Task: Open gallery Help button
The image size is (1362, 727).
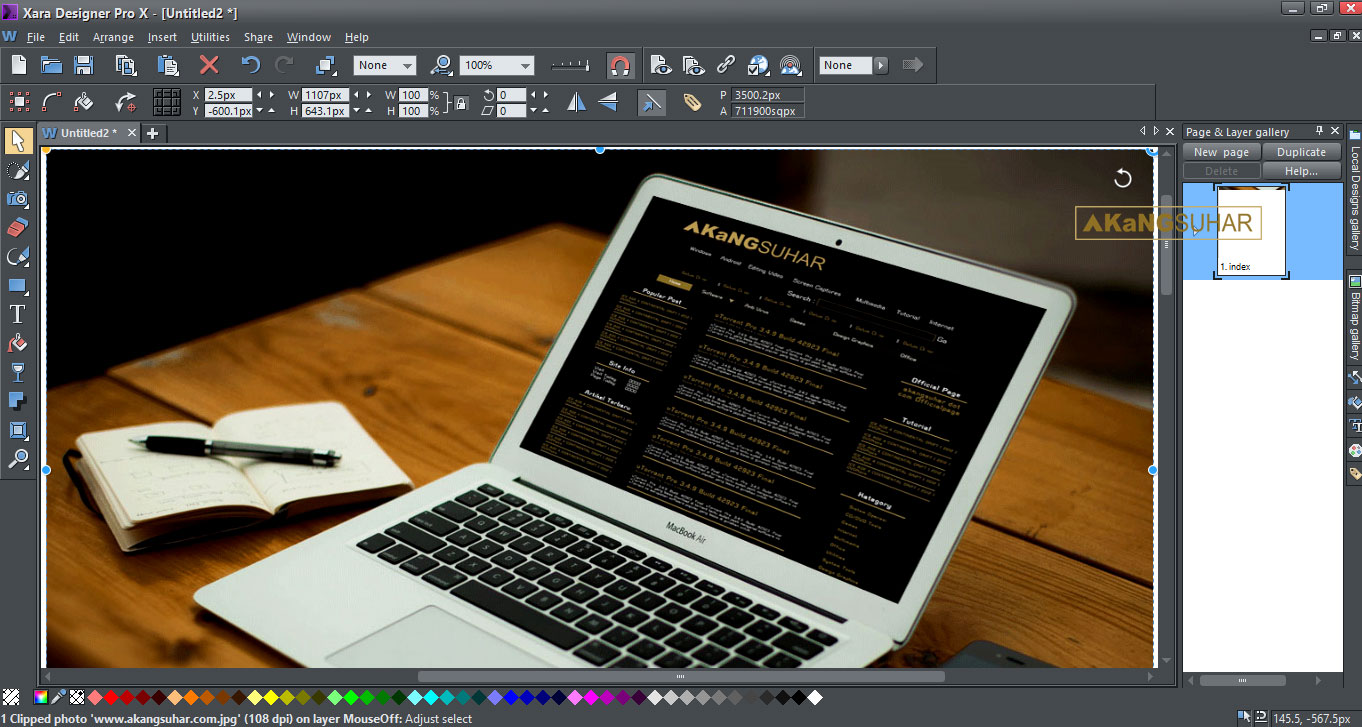Action: coord(1301,171)
